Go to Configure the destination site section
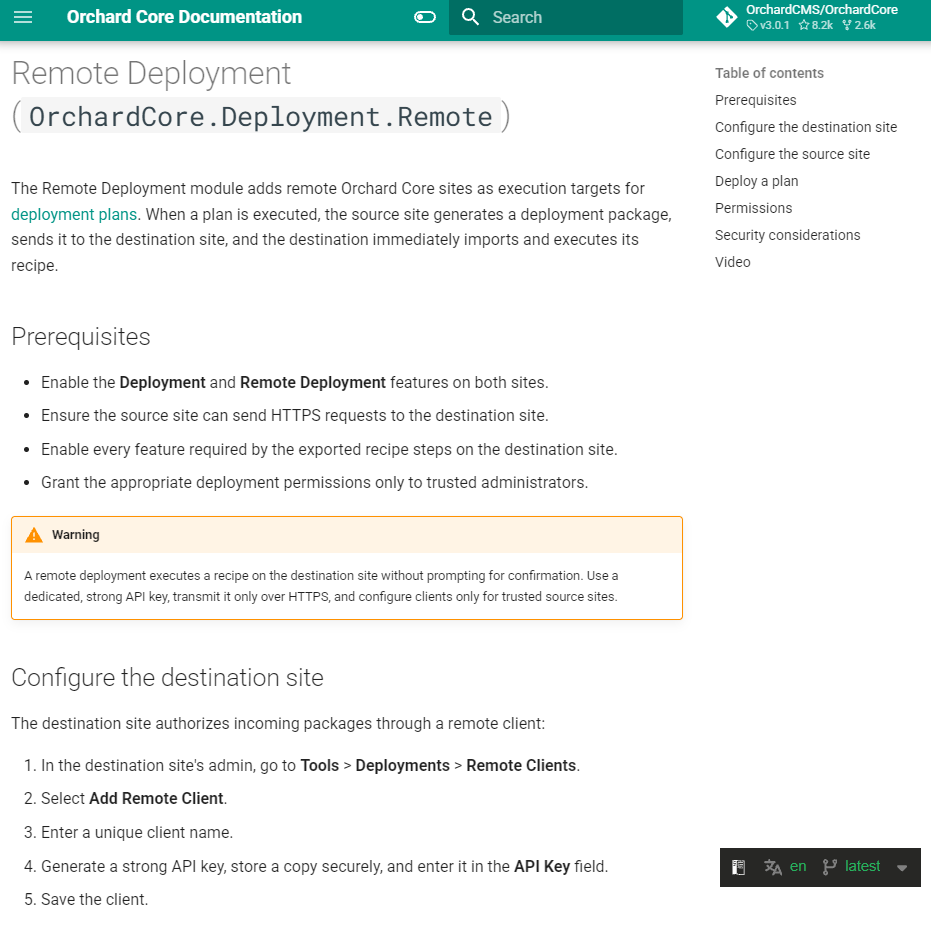The image size is (931, 925). click(x=806, y=127)
